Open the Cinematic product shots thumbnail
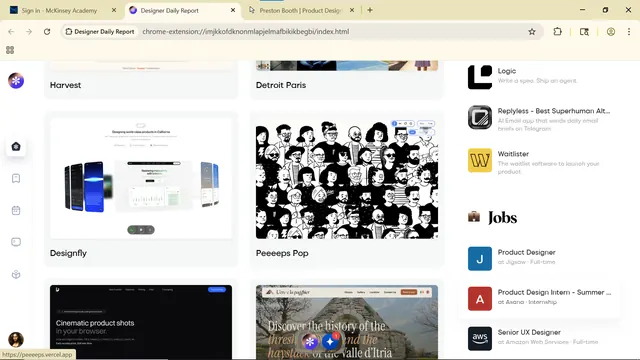The width and height of the screenshot is (640, 360). tap(141, 322)
